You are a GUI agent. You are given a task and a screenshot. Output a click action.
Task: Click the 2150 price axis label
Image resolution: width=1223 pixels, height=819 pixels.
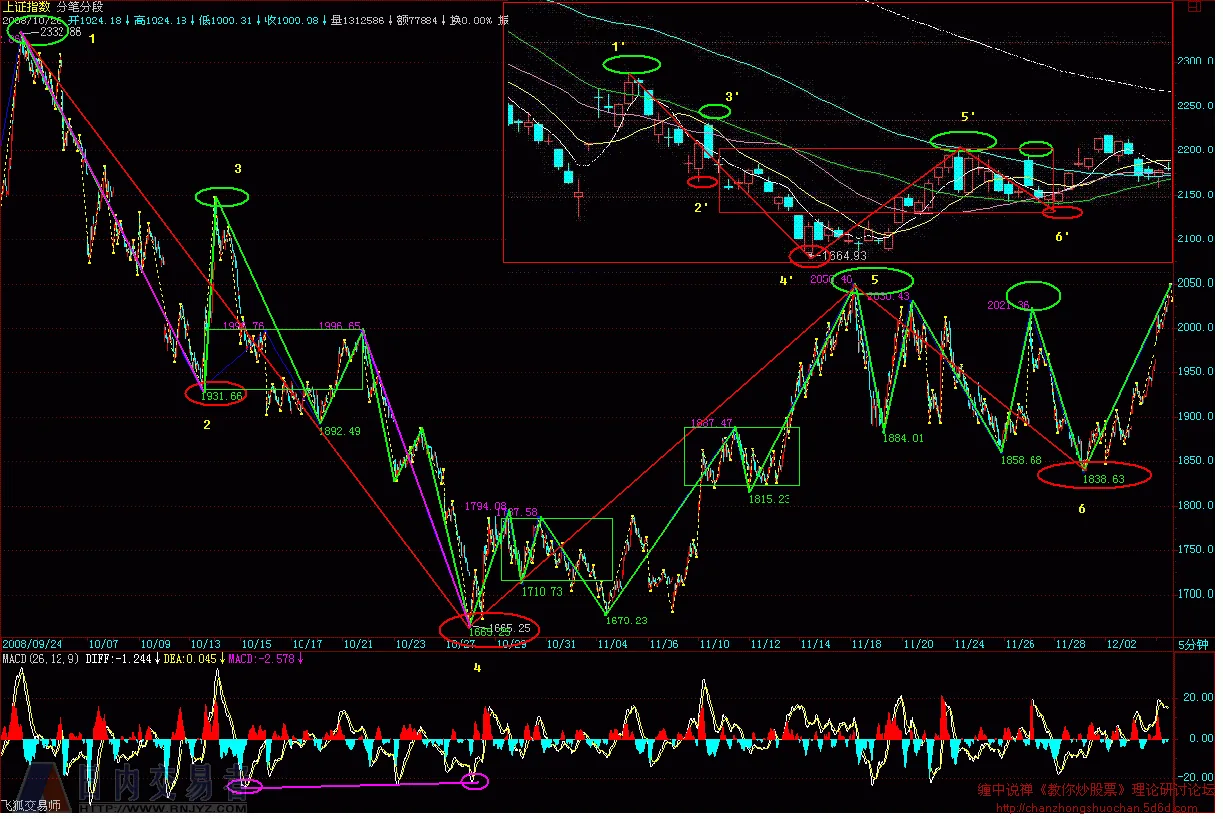(x=1193, y=194)
